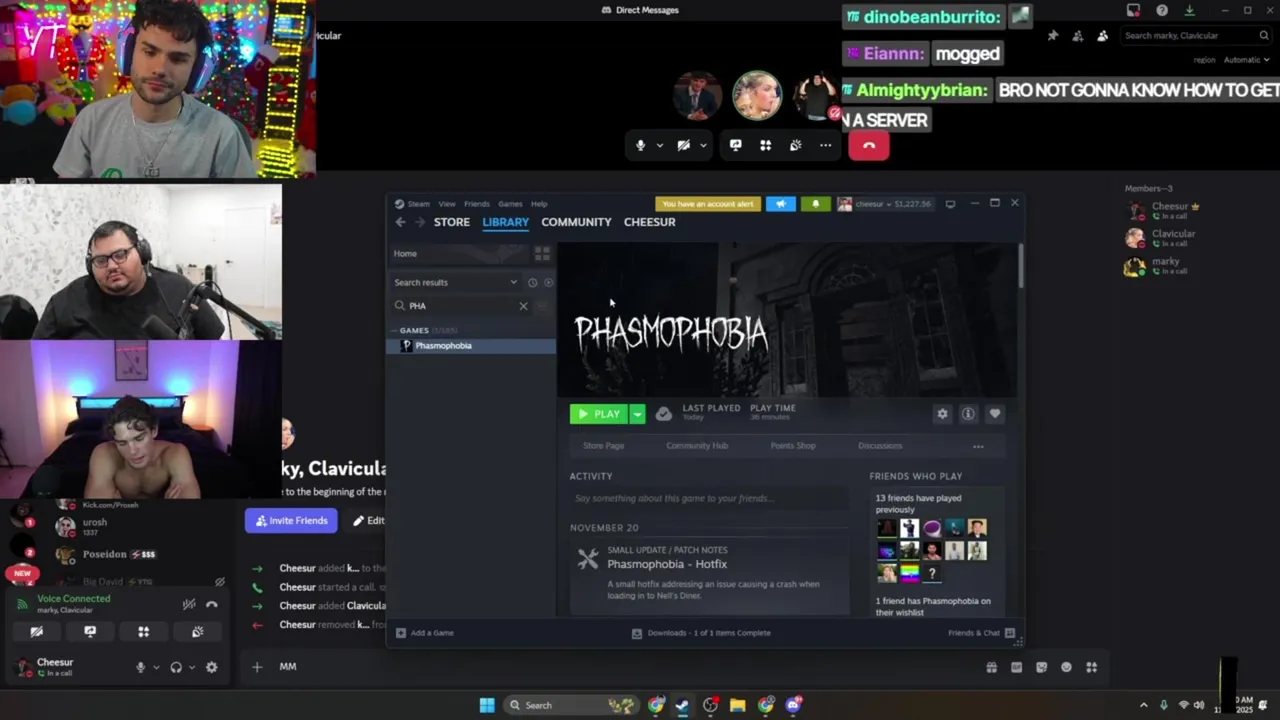Clear the PHA library search
The image size is (1280, 720).
[523, 306]
